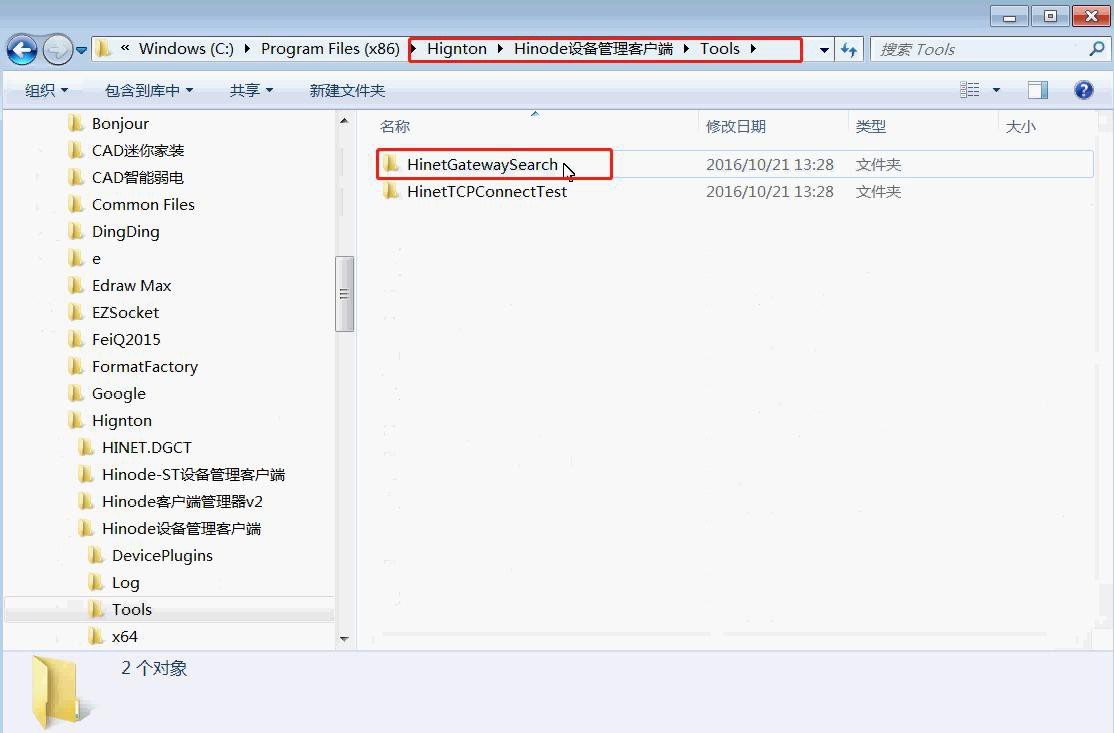Click the help question mark icon
1114x733 pixels.
pyautogui.click(x=1083, y=90)
